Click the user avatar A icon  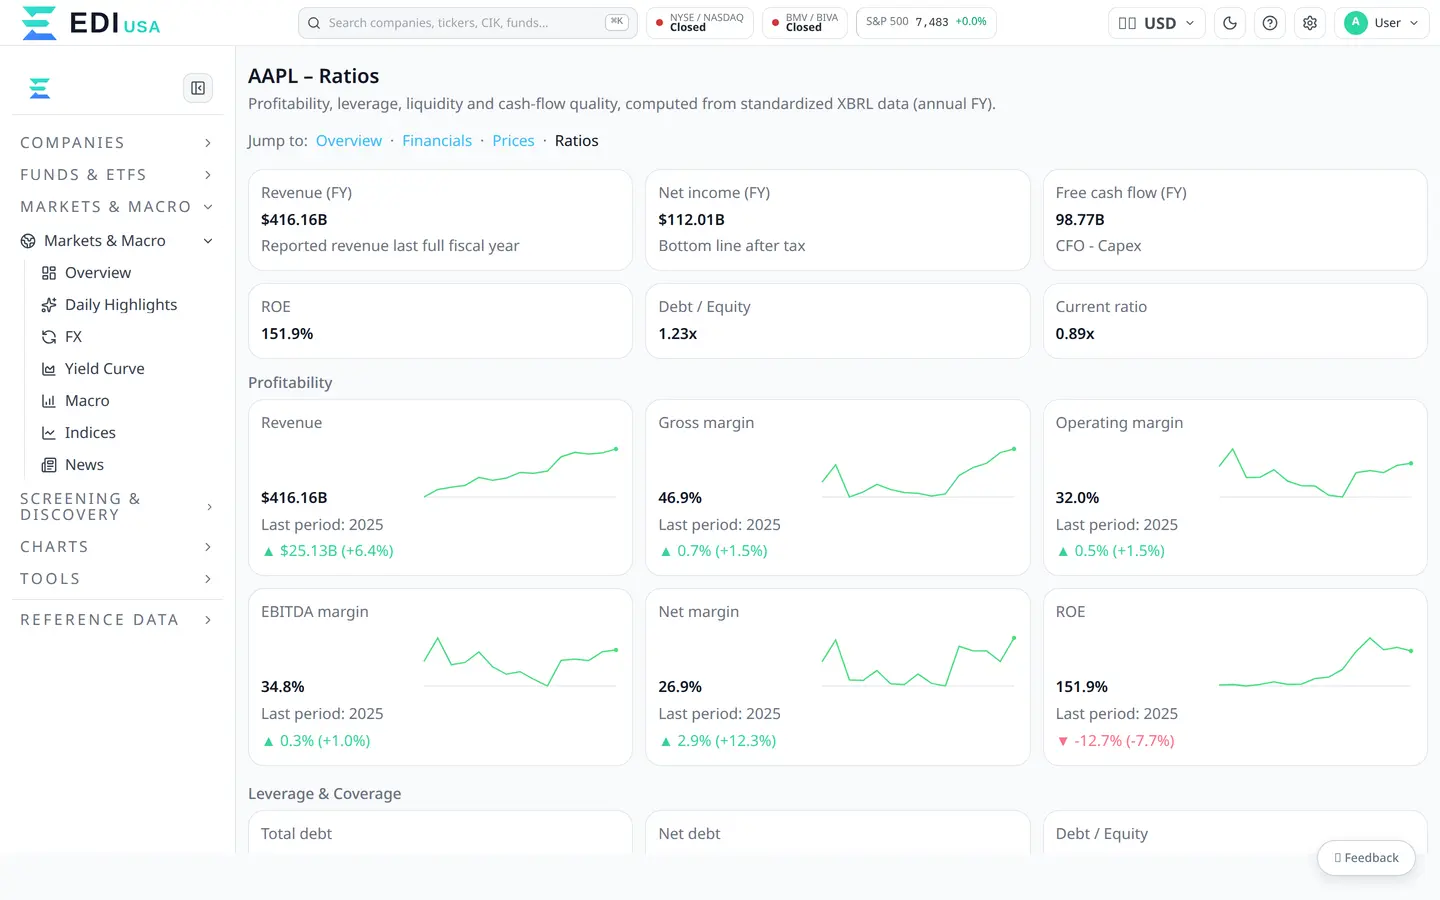(1356, 23)
